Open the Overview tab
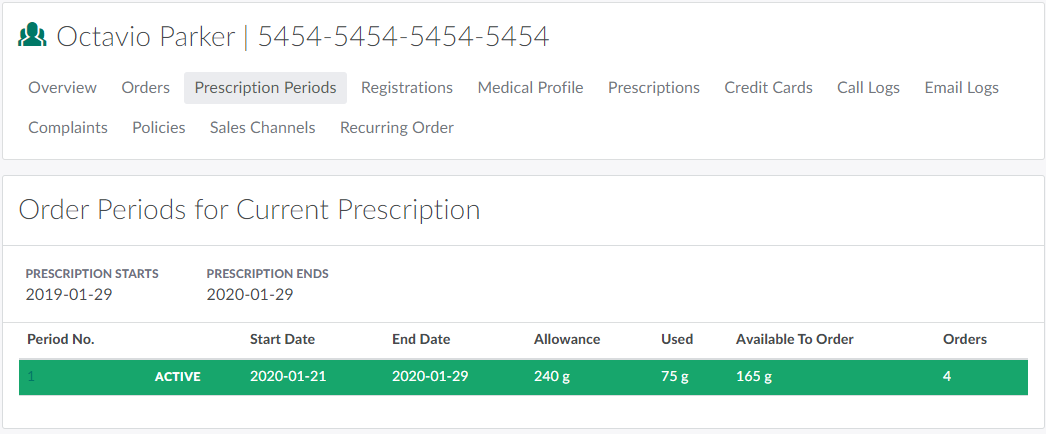This screenshot has height=434, width=1046. pyautogui.click(x=62, y=88)
